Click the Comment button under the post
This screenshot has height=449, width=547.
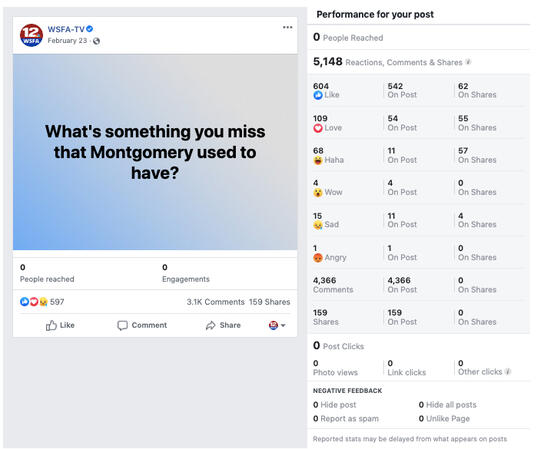point(142,325)
